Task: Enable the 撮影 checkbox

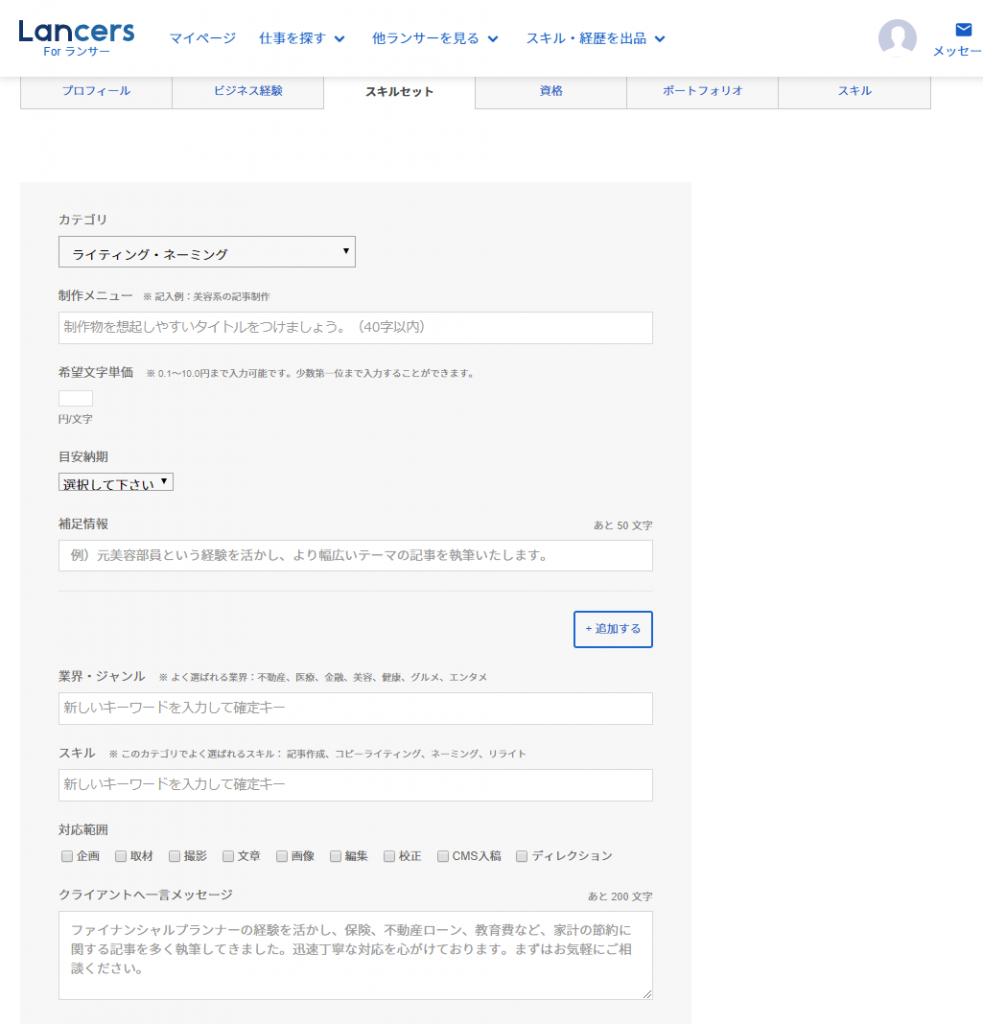Action: click(175, 856)
